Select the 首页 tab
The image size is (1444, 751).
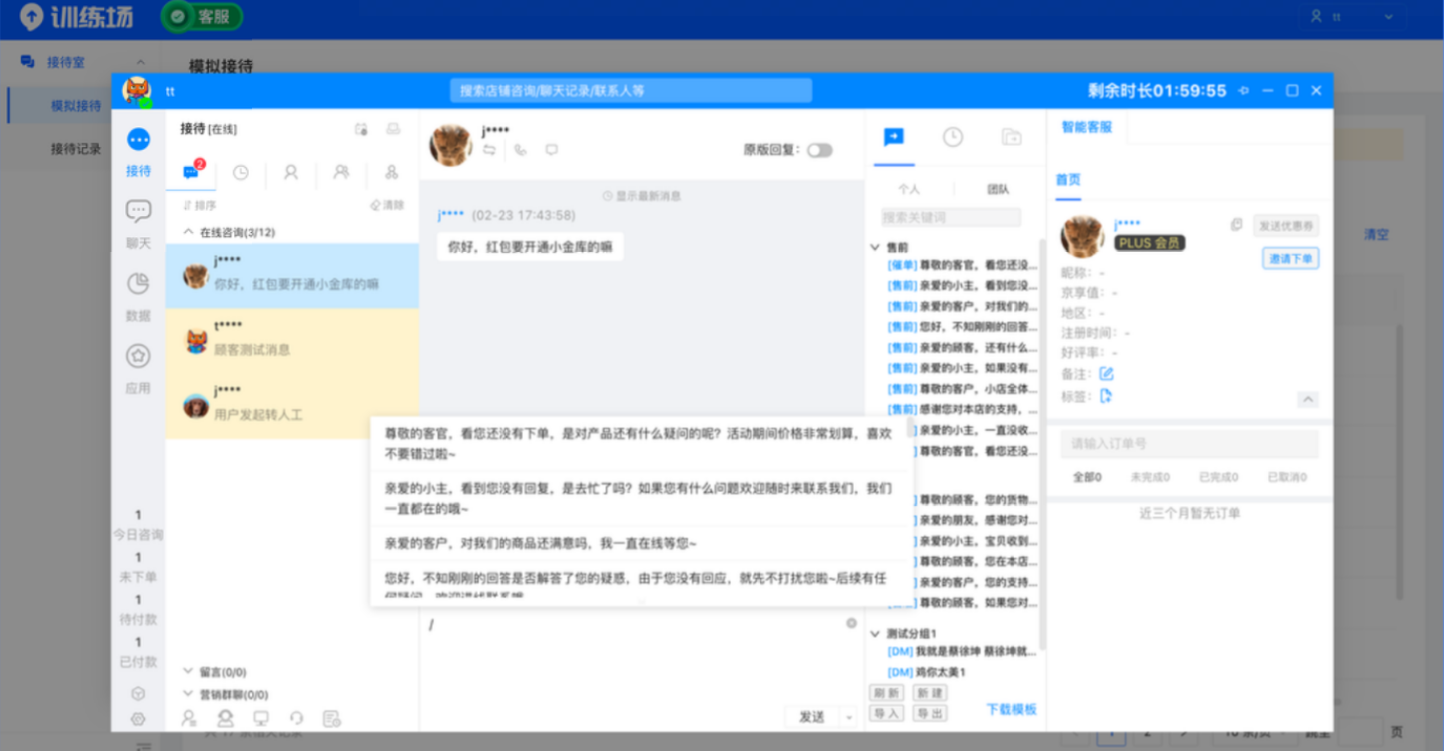click(1068, 180)
